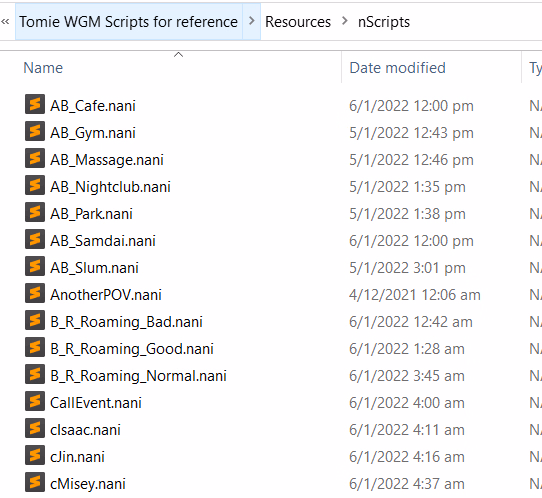
Task: Select the cIsaac.nani file row
Action: (x=271, y=430)
